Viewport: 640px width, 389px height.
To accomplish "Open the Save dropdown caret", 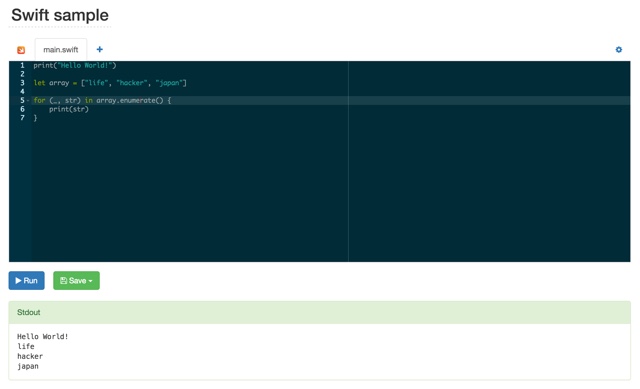I will [x=91, y=281].
